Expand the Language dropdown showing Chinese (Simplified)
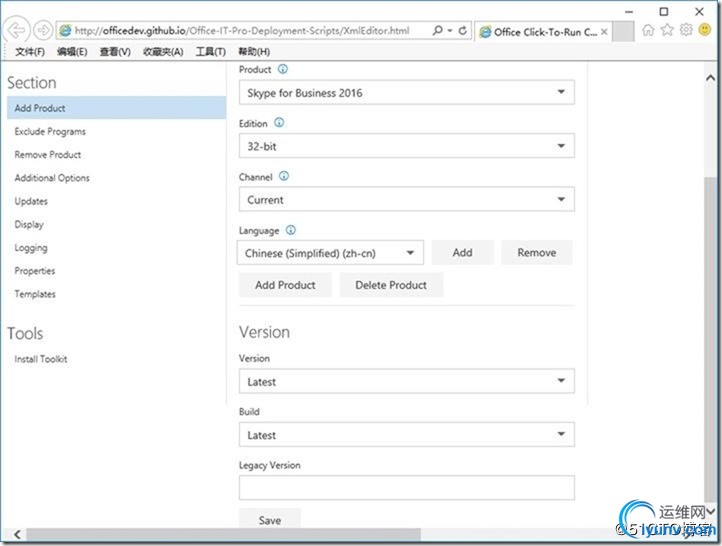 (x=330, y=252)
